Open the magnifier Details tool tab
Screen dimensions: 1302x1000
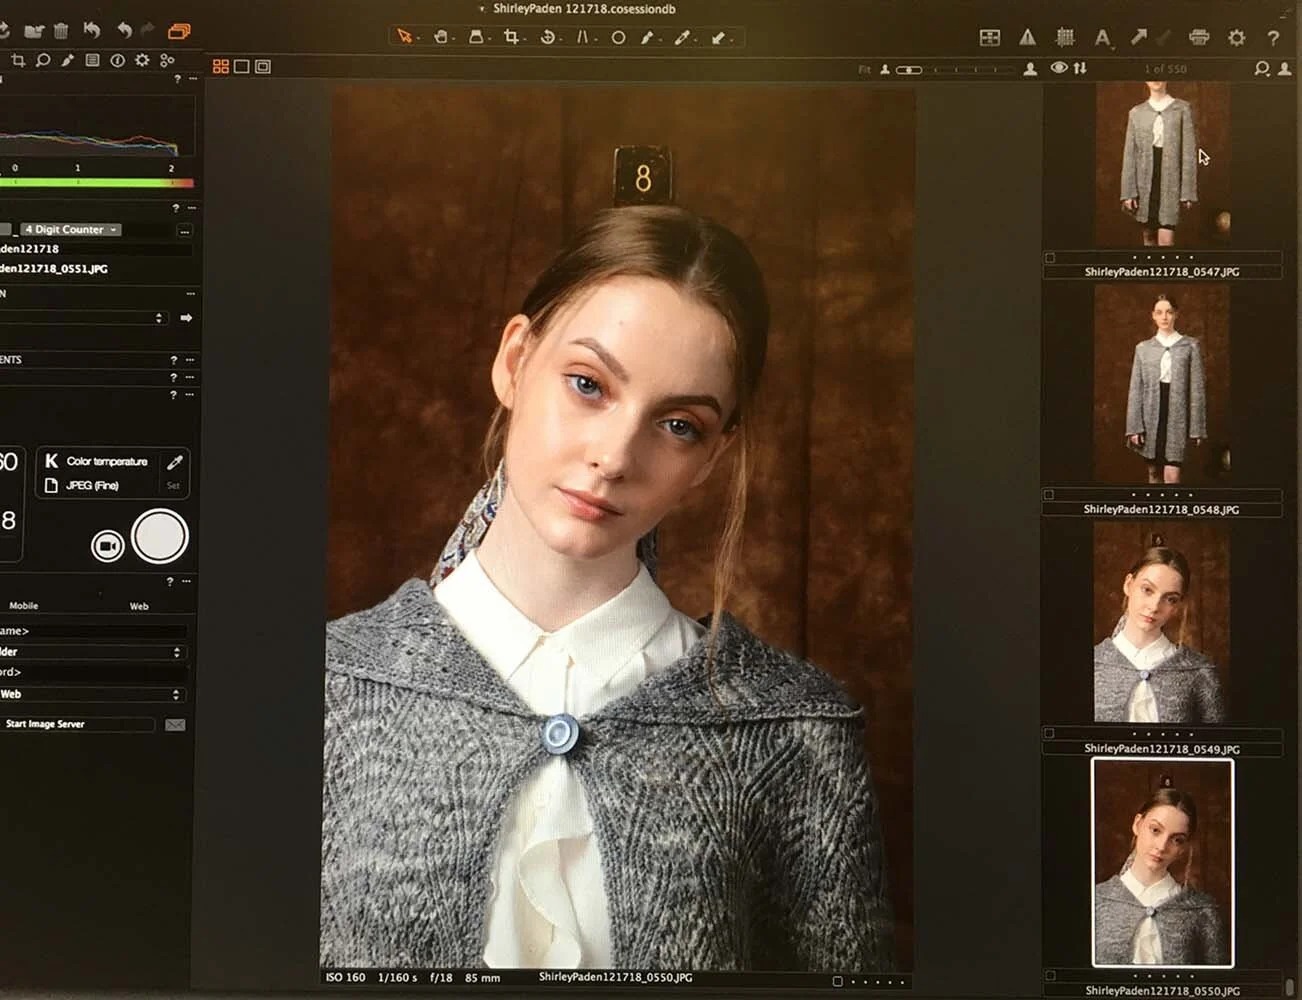pyautogui.click(x=43, y=60)
